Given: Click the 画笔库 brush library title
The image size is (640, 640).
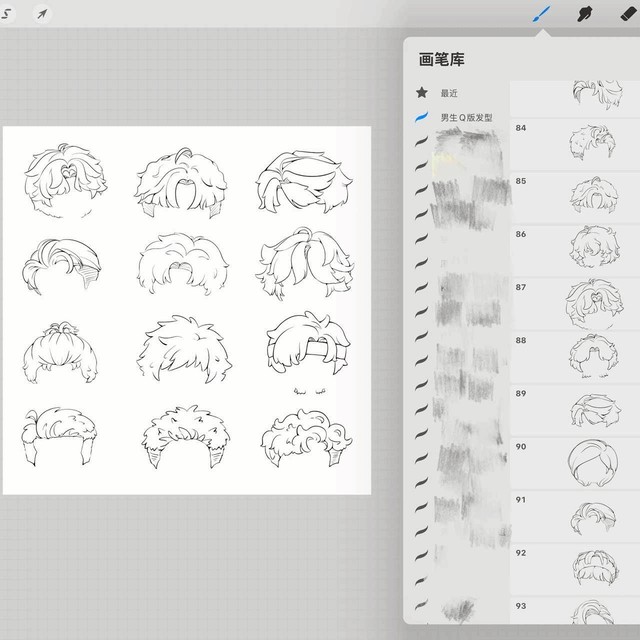Looking at the screenshot, I should pos(441,60).
